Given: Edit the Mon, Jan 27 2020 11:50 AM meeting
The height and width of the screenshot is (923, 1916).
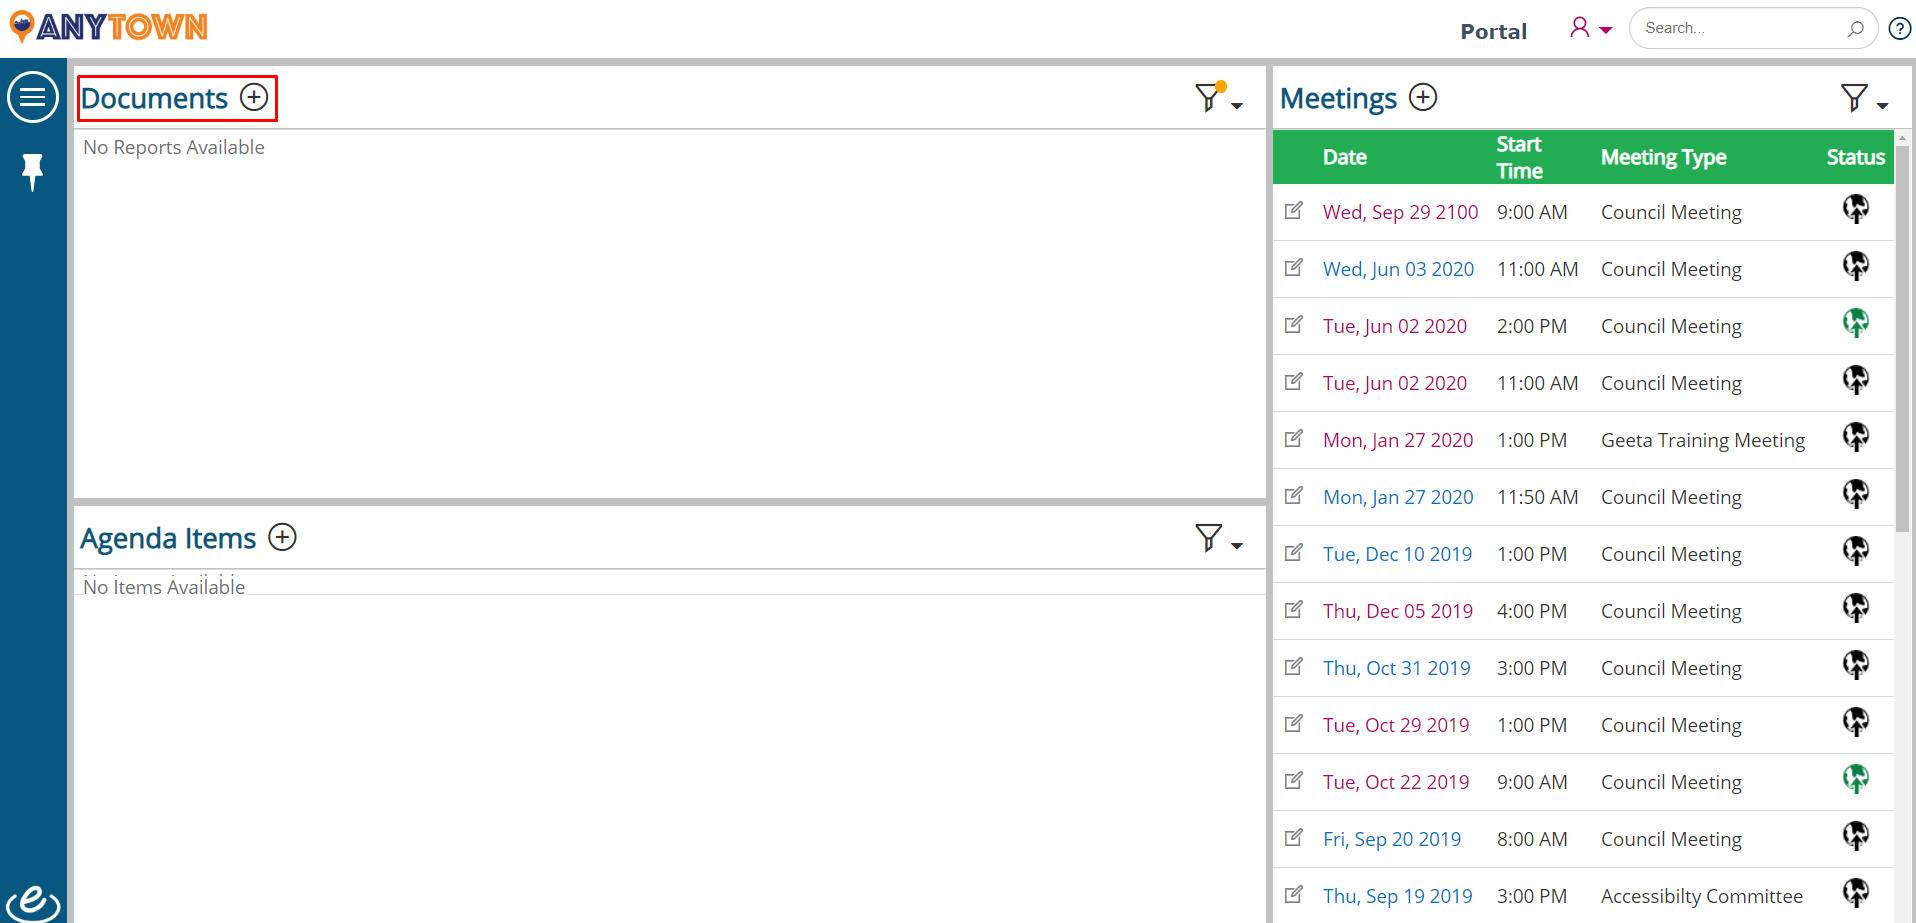Looking at the screenshot, I should (x=1294, y=496).
